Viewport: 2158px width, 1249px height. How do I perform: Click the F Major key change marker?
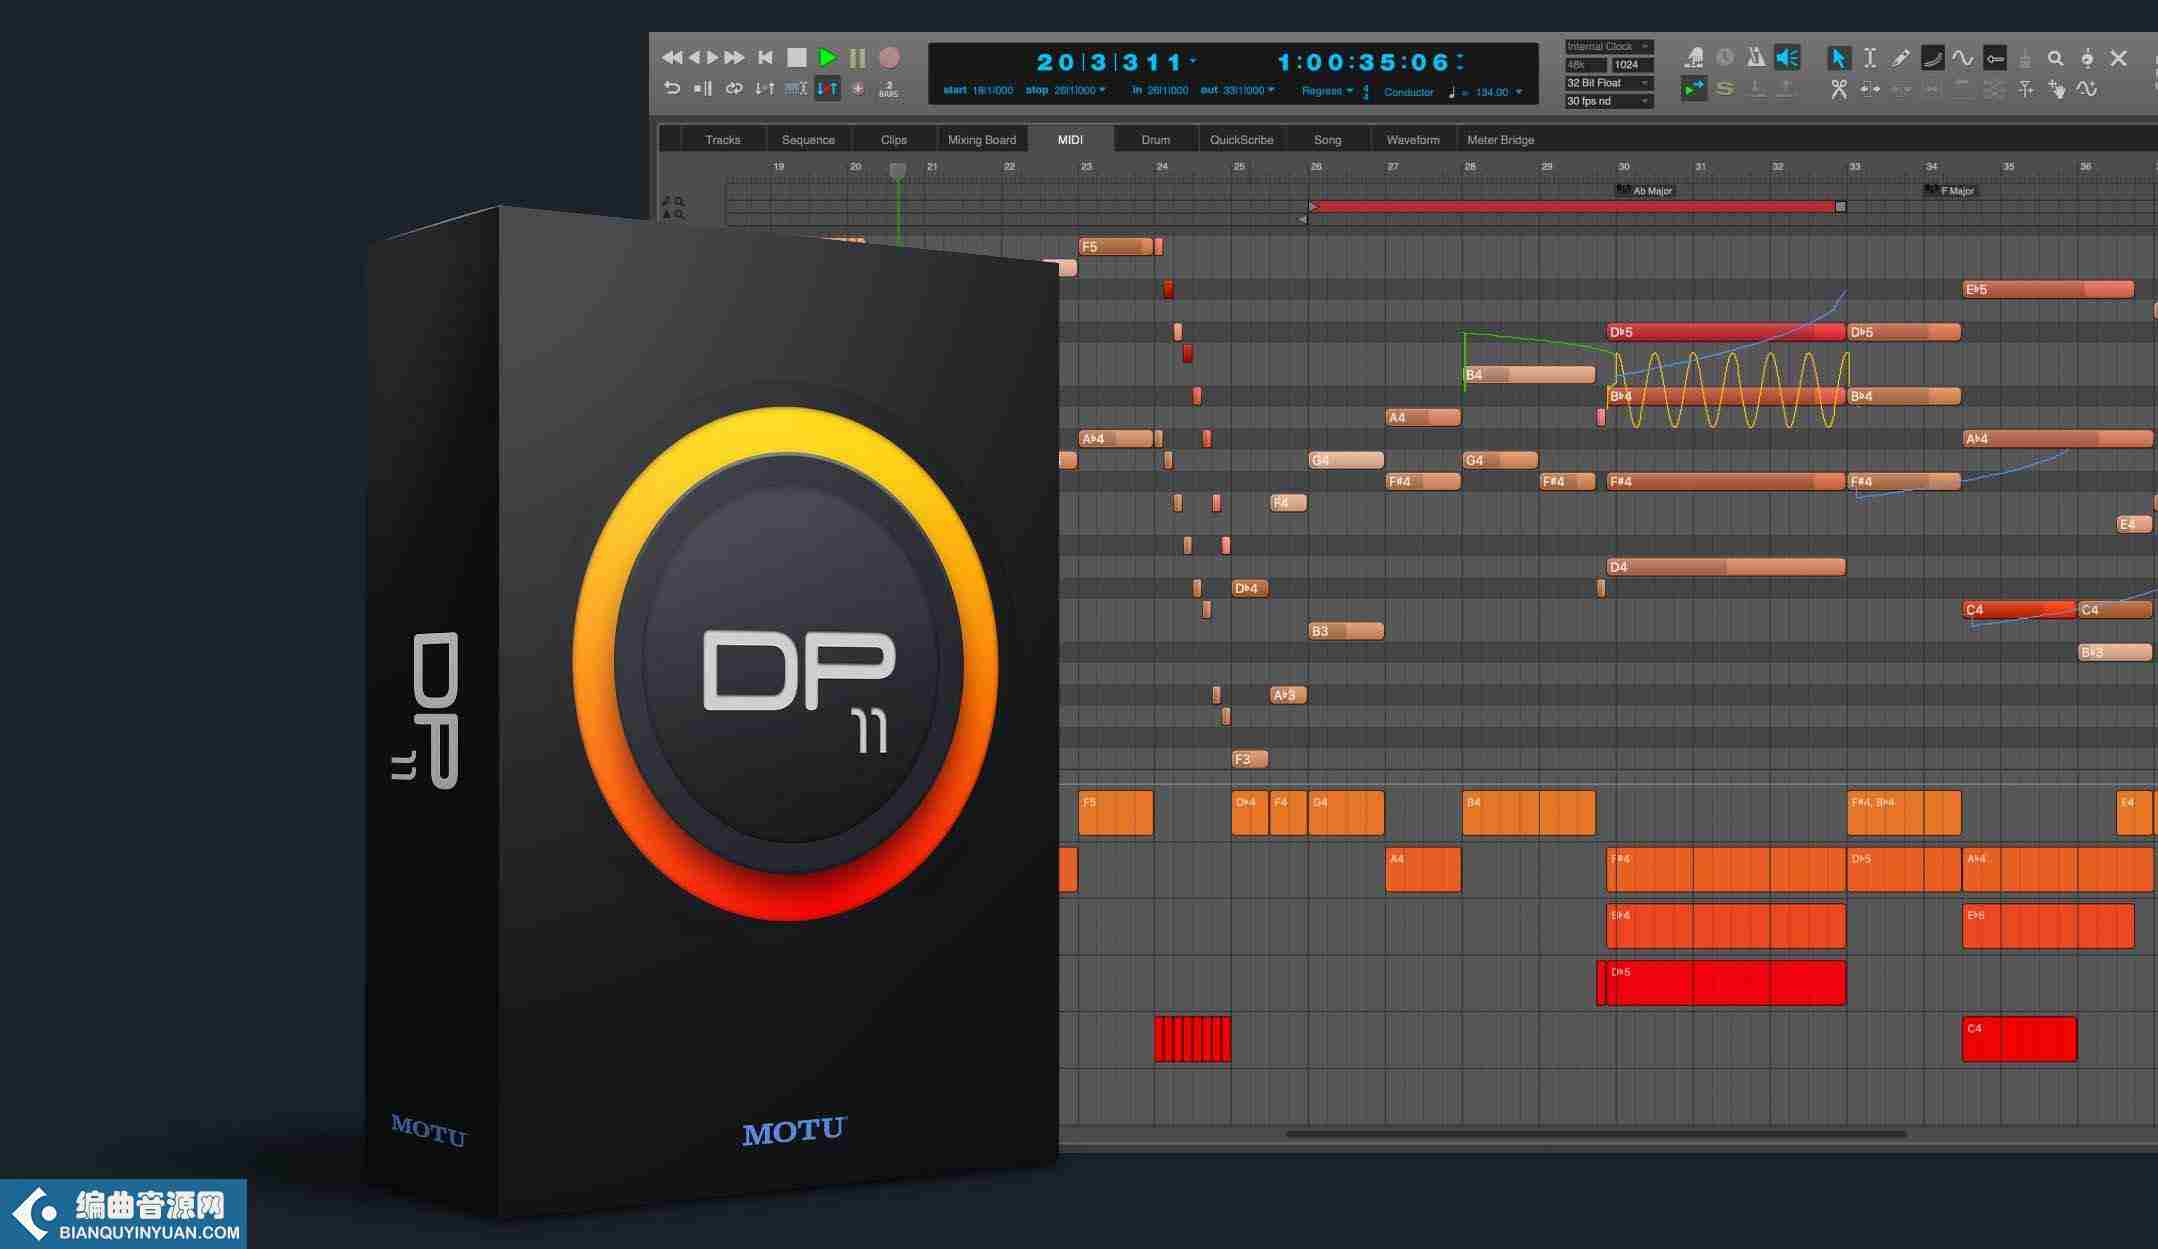click(1950, 190)
